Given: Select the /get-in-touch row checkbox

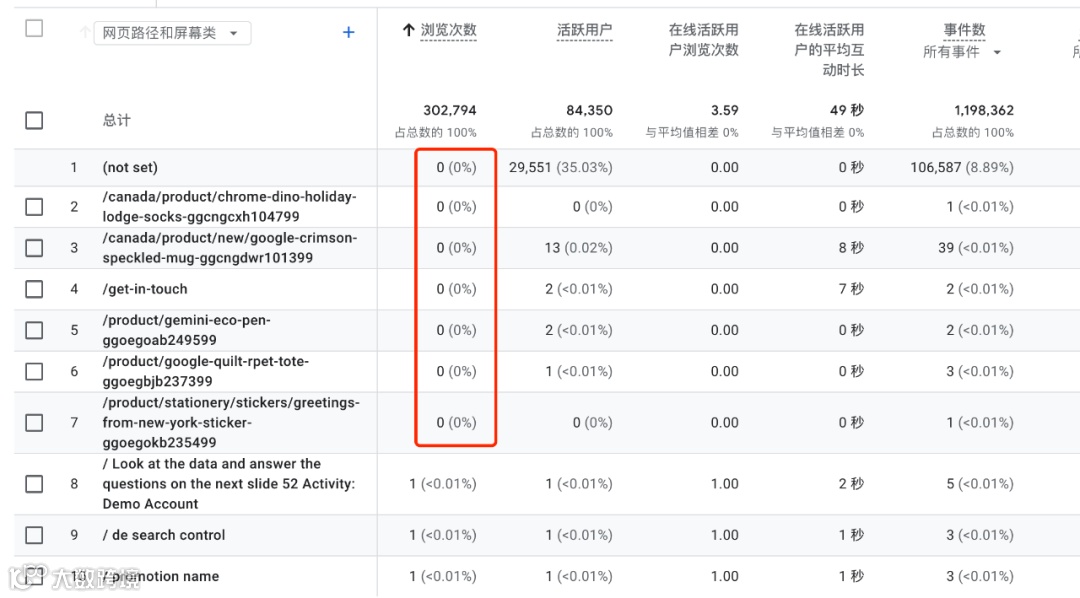Looking at the screenshot, I should coord(34,289).
